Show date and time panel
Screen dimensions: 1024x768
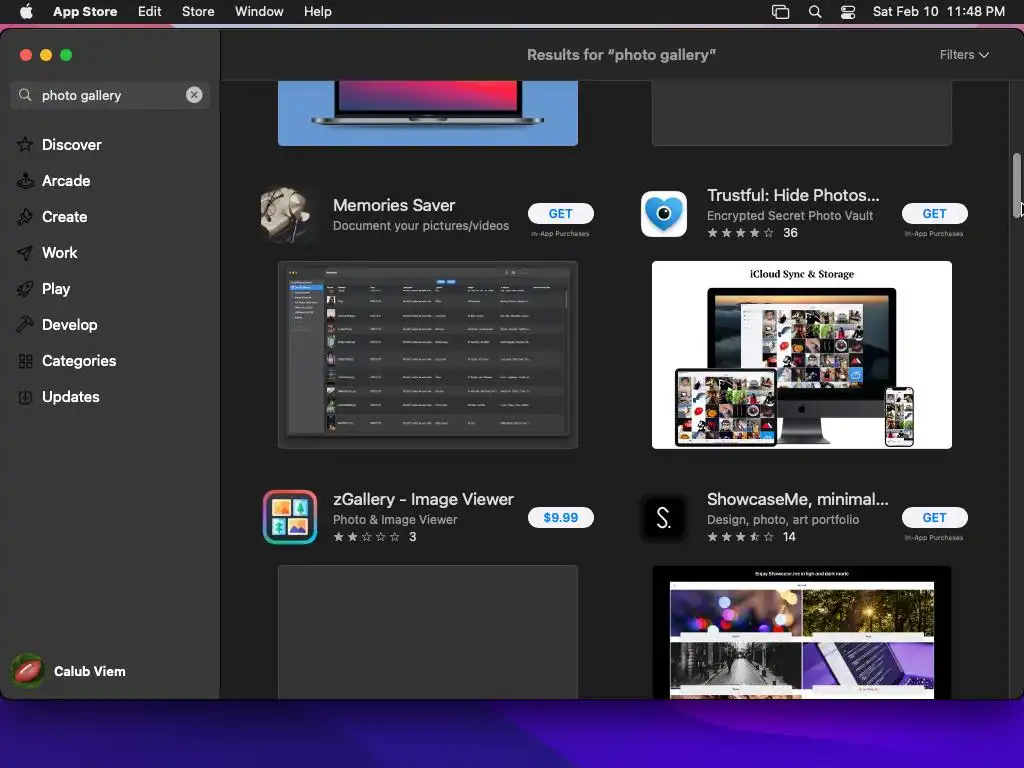(938, 11)
